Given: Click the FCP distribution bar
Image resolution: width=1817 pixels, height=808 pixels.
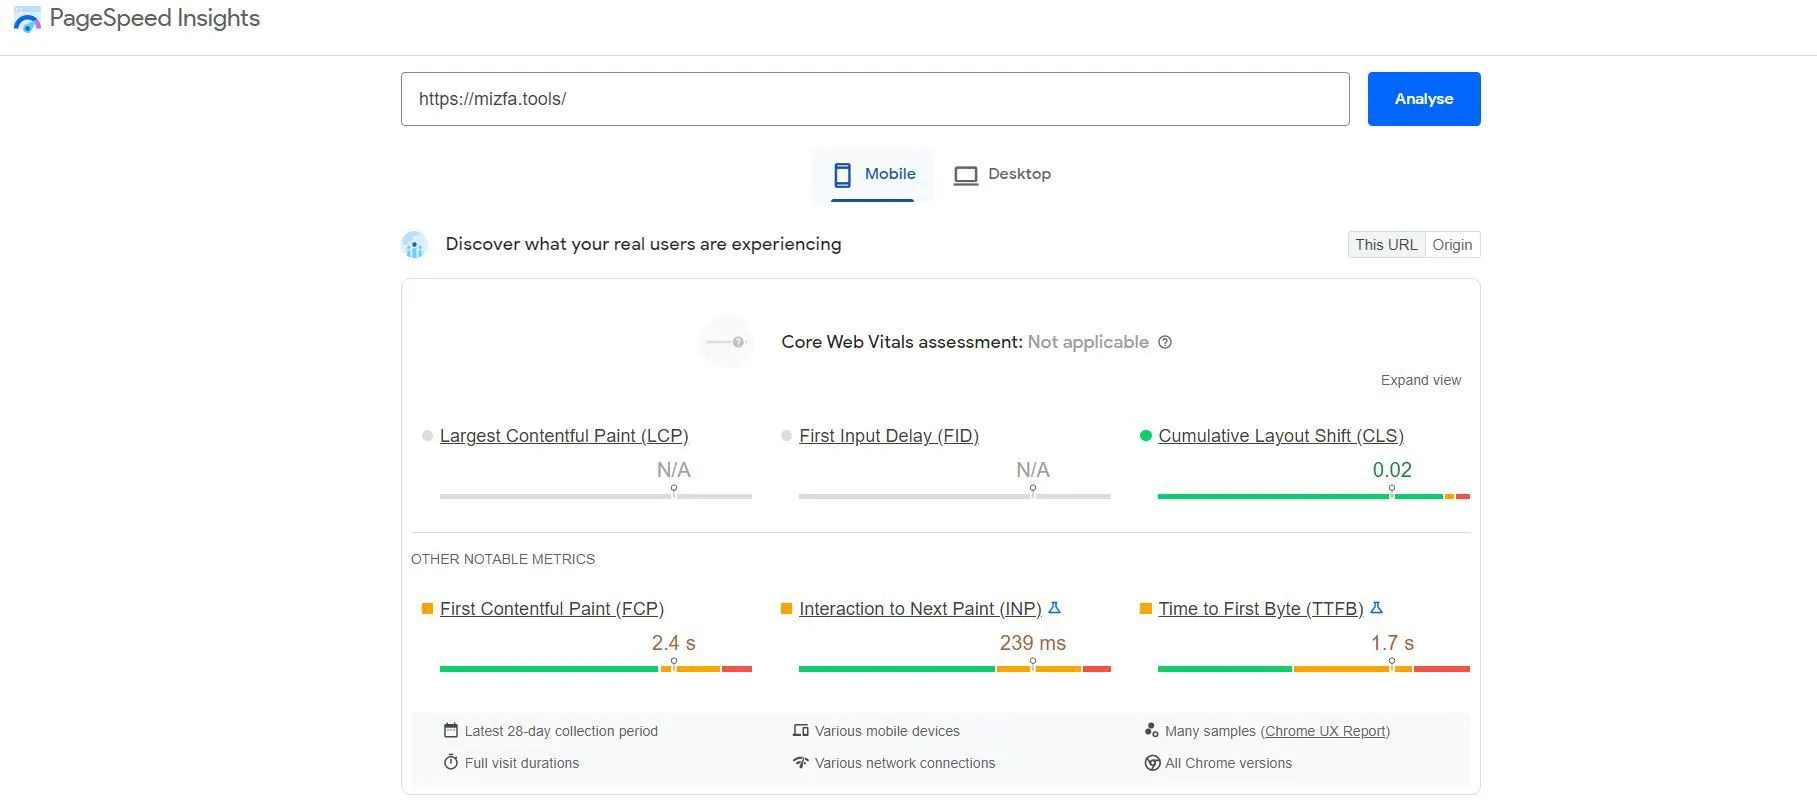Looking at the screenshot, I should [x=596, y=669].
